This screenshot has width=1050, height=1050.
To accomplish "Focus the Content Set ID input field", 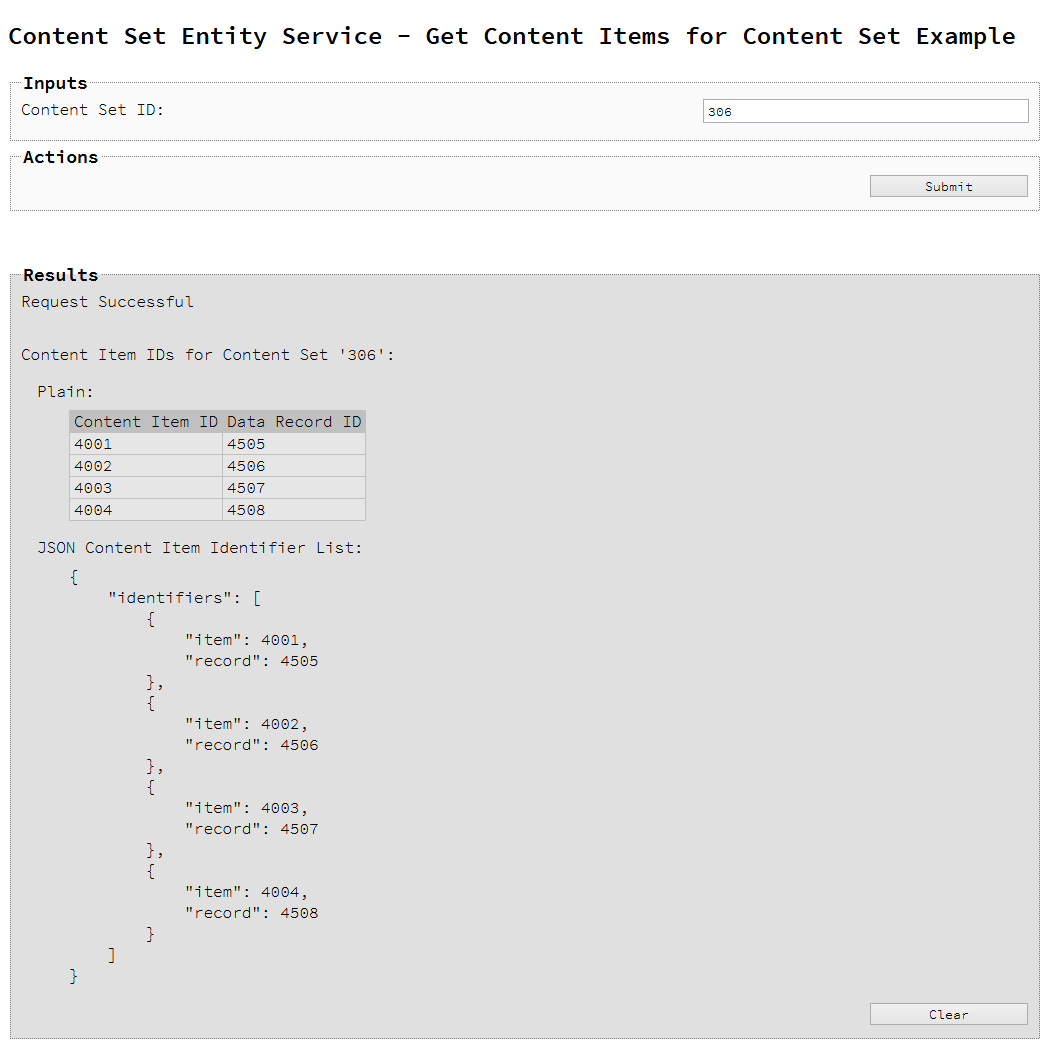I will pos(865,111).
